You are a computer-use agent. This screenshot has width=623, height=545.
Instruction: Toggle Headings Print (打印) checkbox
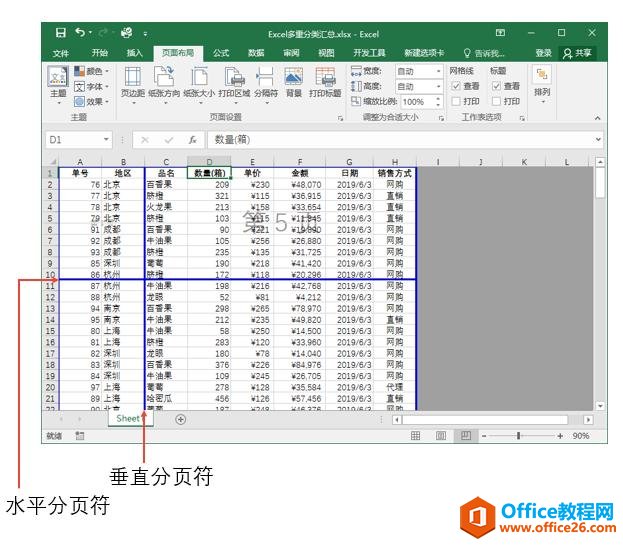tap(496, 101)
